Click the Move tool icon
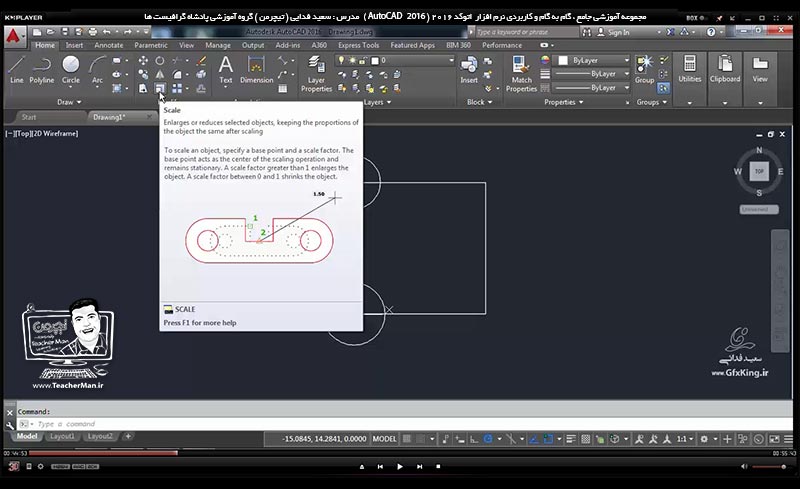Viewport: 800px width, 489px height. tap(143, 61)
